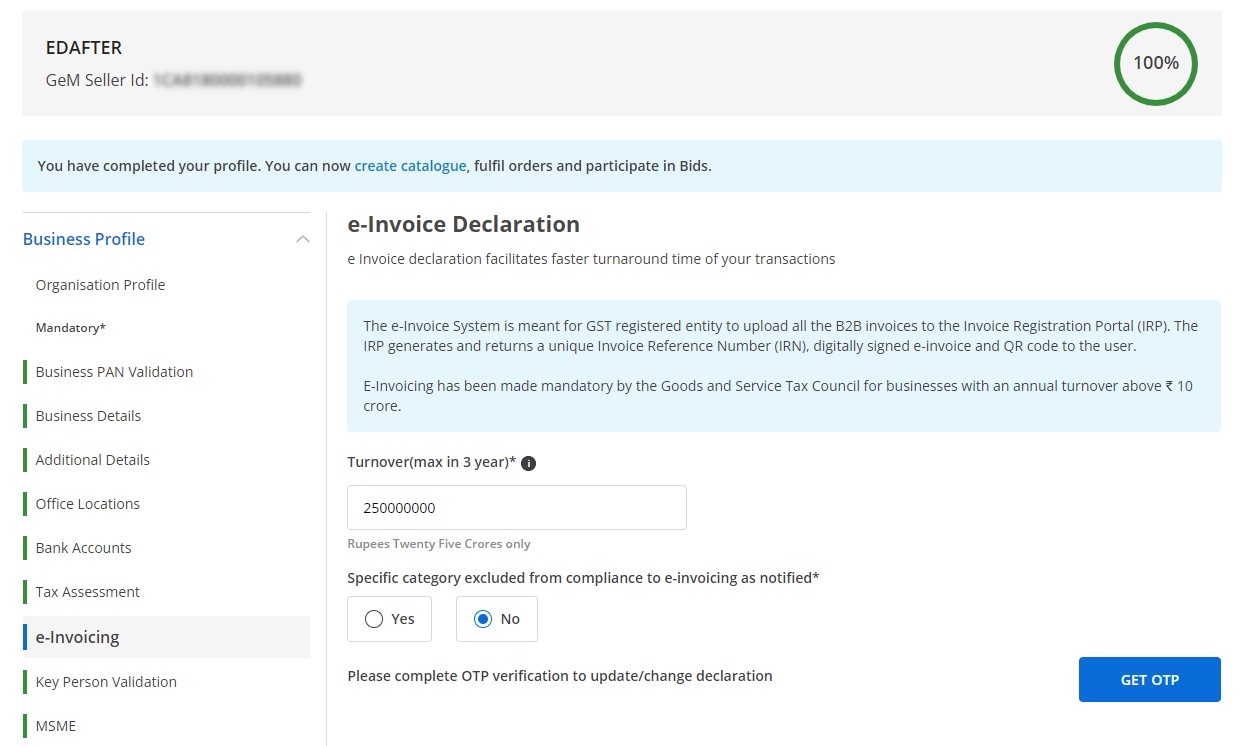Open the Organisation Profile section
Screen dimensions: 1260x746
point(100,285)
